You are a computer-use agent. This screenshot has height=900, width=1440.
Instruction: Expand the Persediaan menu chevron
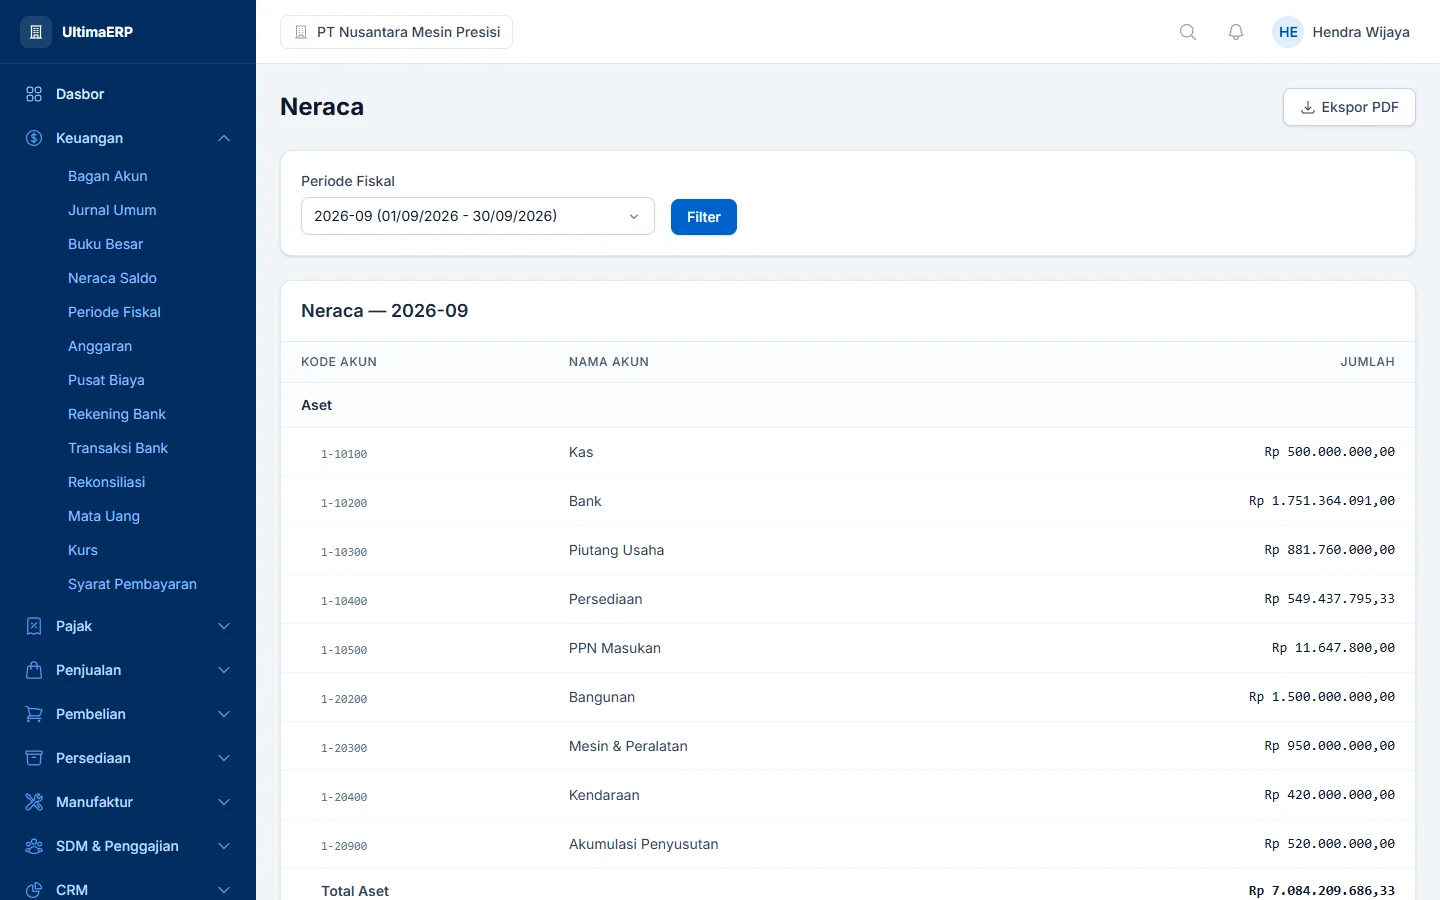coord(224,758)
